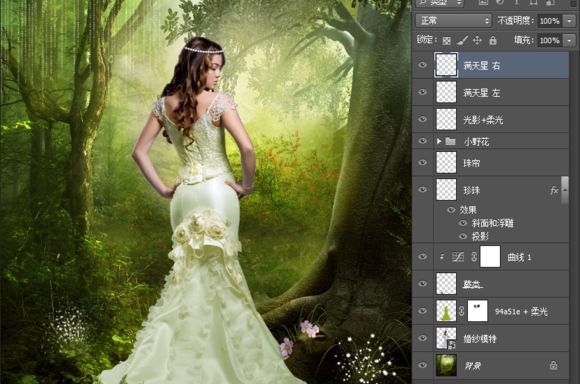The width and height of the screenshot is (580, 384).
Task: Collapse the 珍珠 layer effects arrow
Action: (565, 190)
